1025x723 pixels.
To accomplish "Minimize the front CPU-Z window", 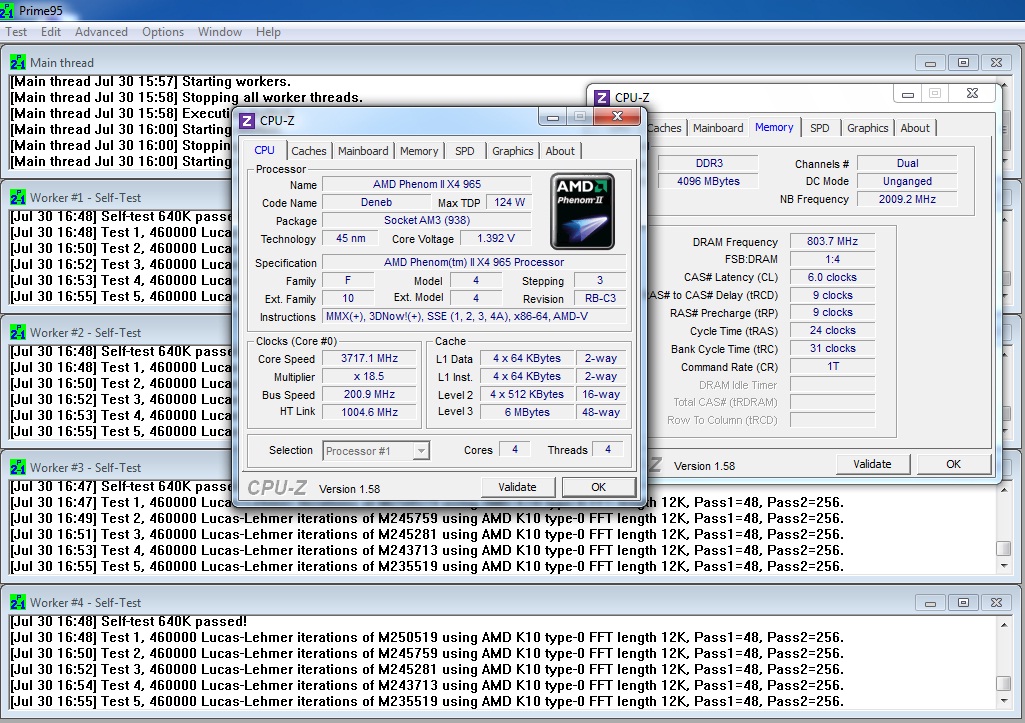I will click(x=553, y=117).
